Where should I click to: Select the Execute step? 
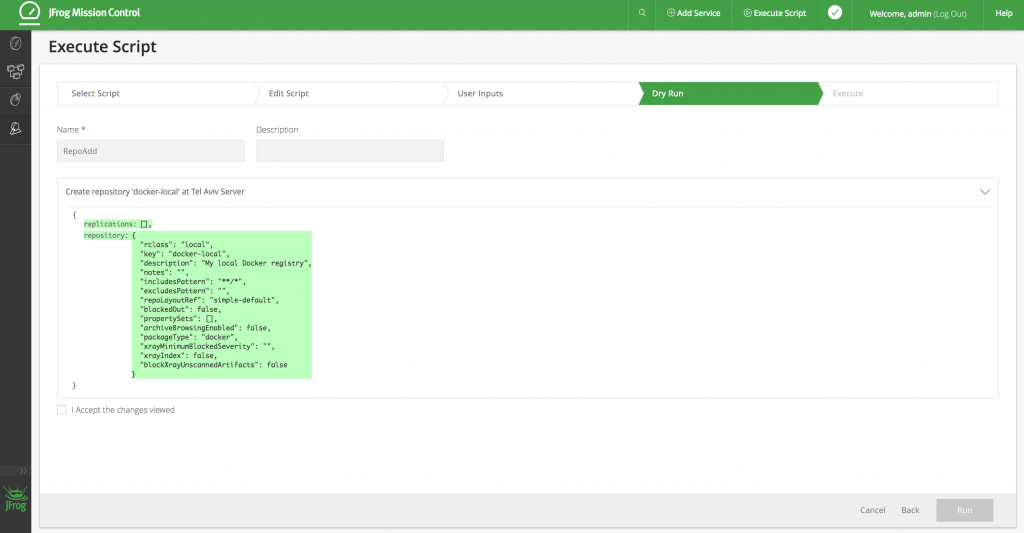(909, 93)
